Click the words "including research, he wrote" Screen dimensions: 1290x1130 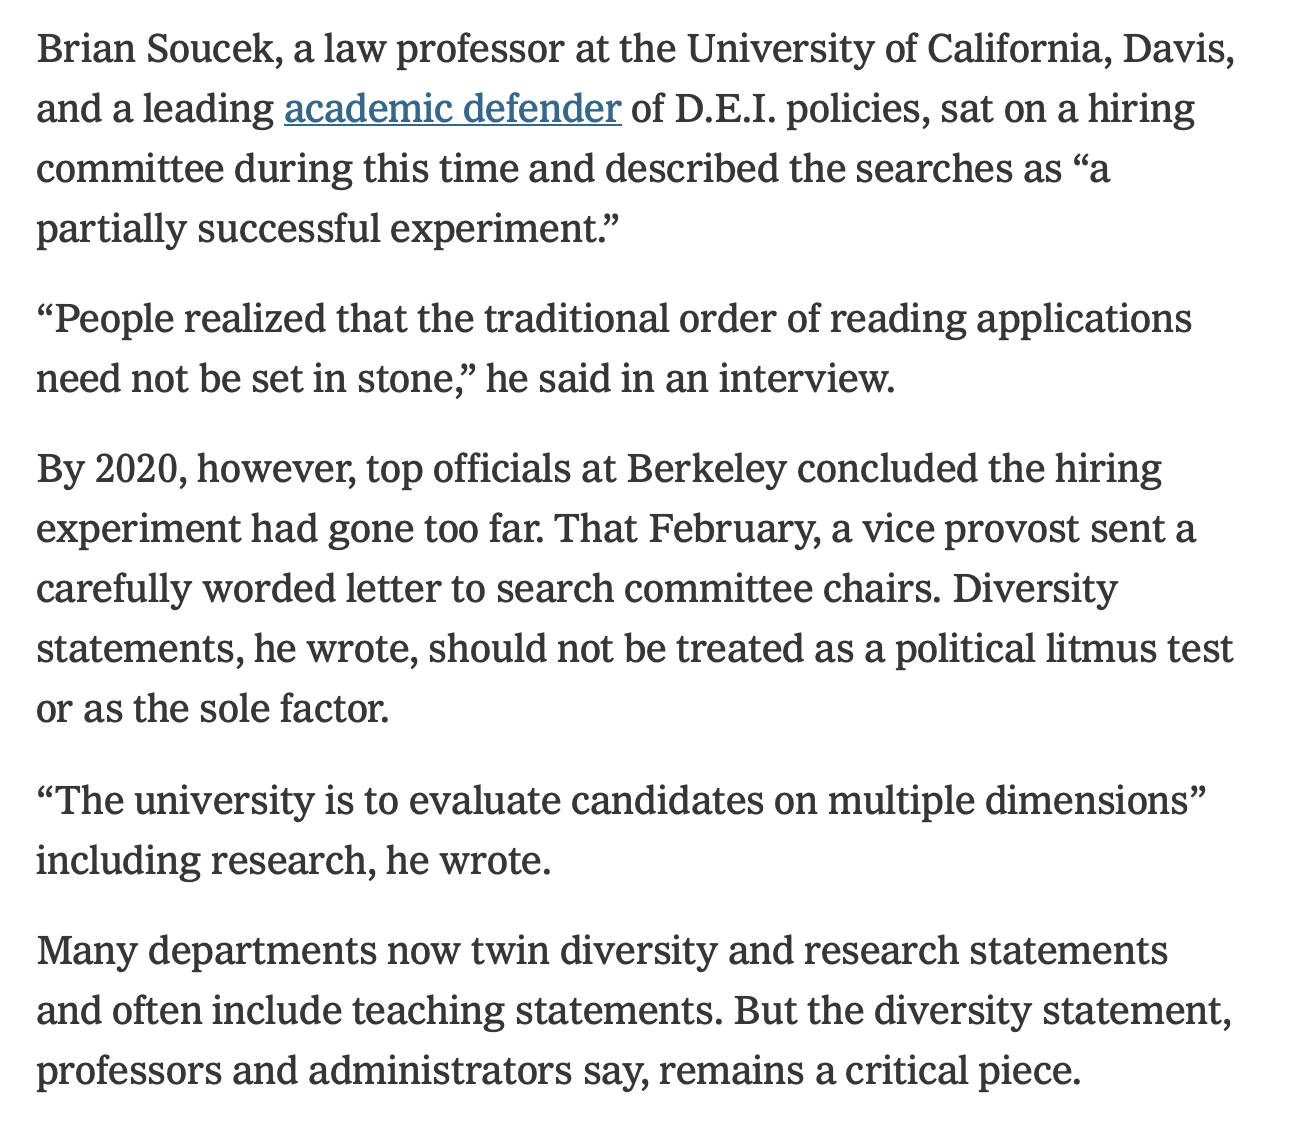tap(293, 861)
